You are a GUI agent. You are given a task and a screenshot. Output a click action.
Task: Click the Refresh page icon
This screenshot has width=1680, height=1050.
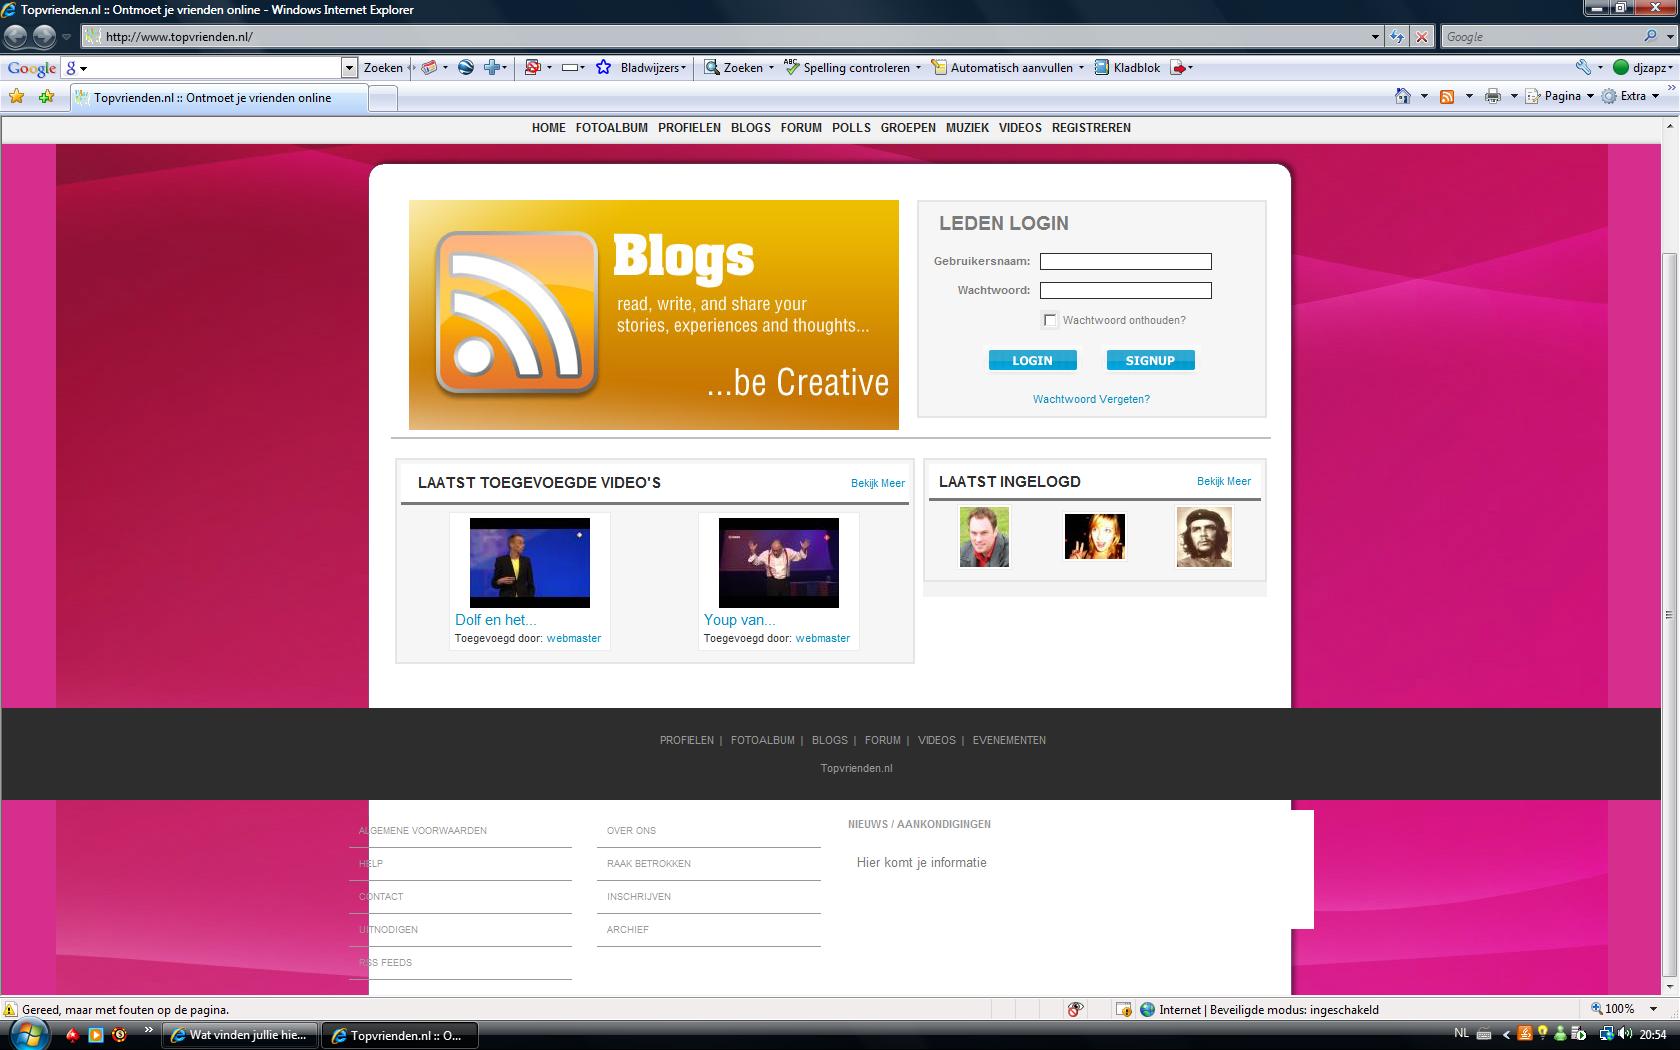coord(1397,37)
